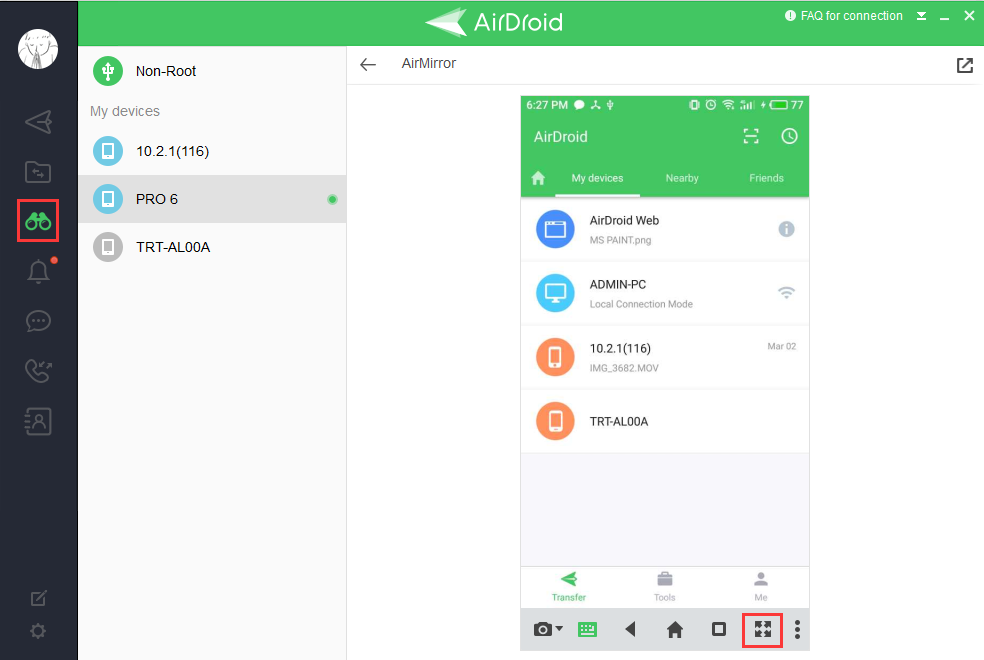984x660 pixels.
Task: Open the three-dot more options menu
Action: tap(797, 629)
